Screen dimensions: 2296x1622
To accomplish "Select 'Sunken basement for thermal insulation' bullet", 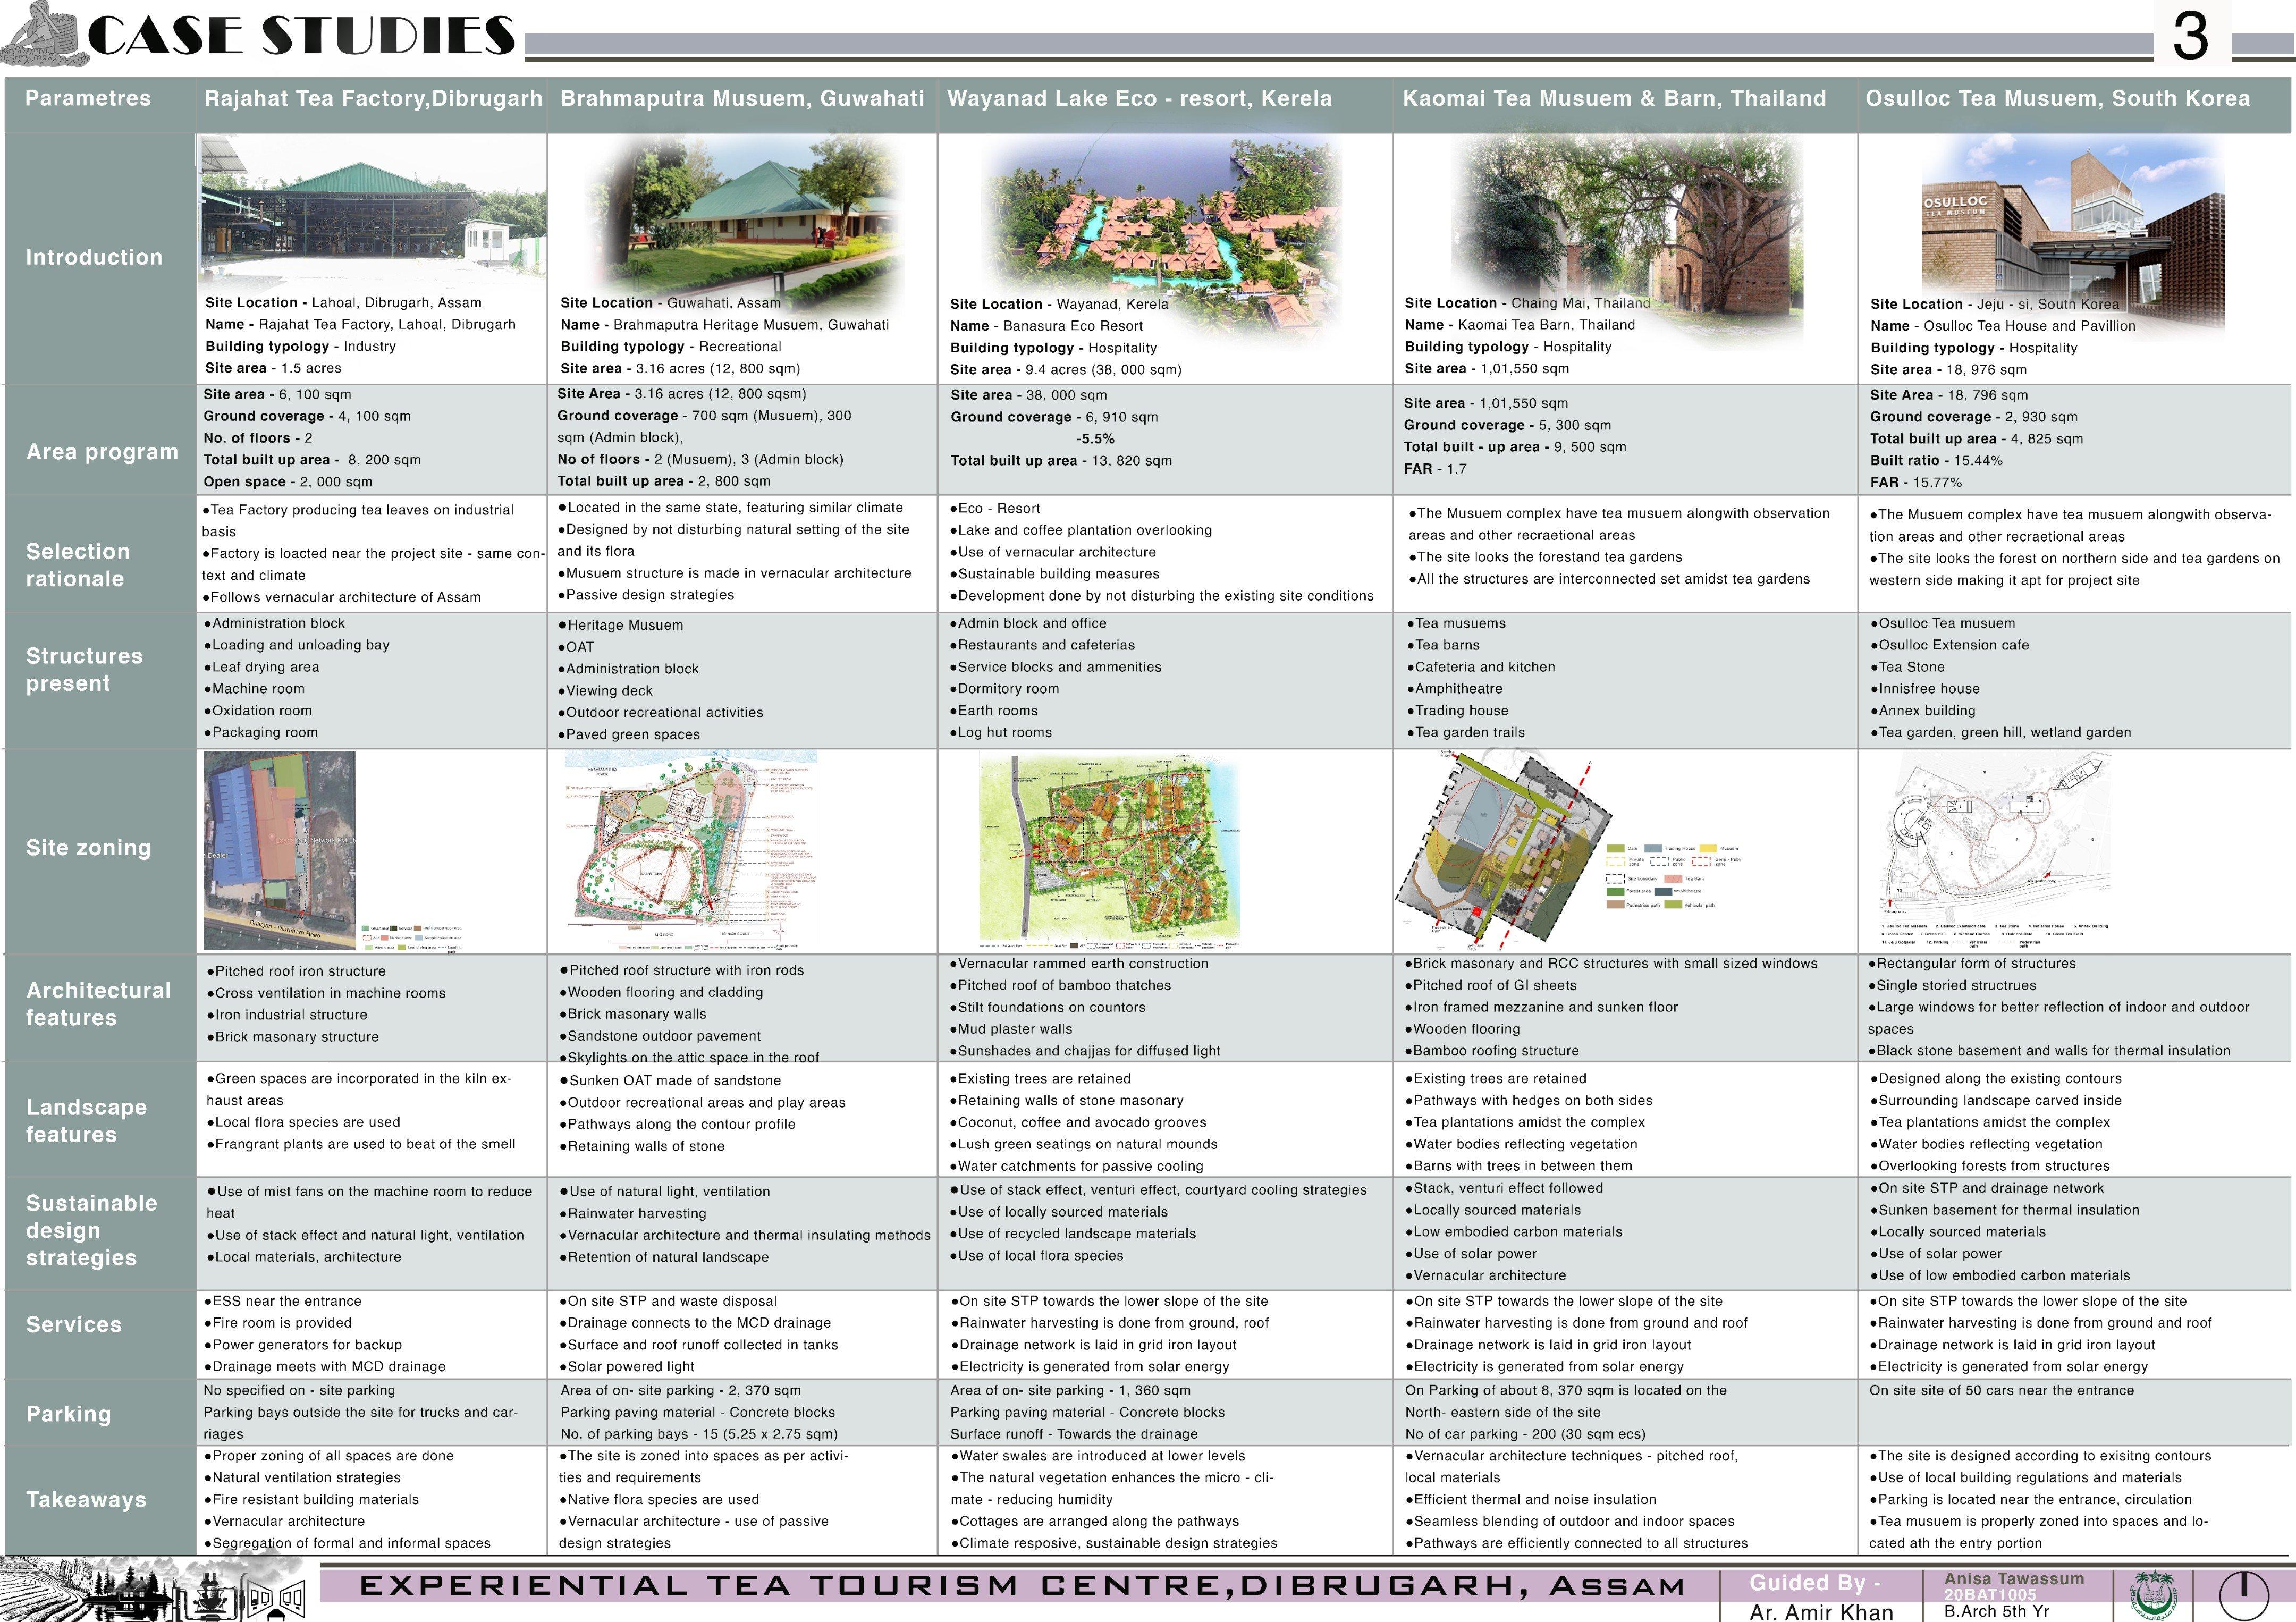I will (x=2005, y=1210).
